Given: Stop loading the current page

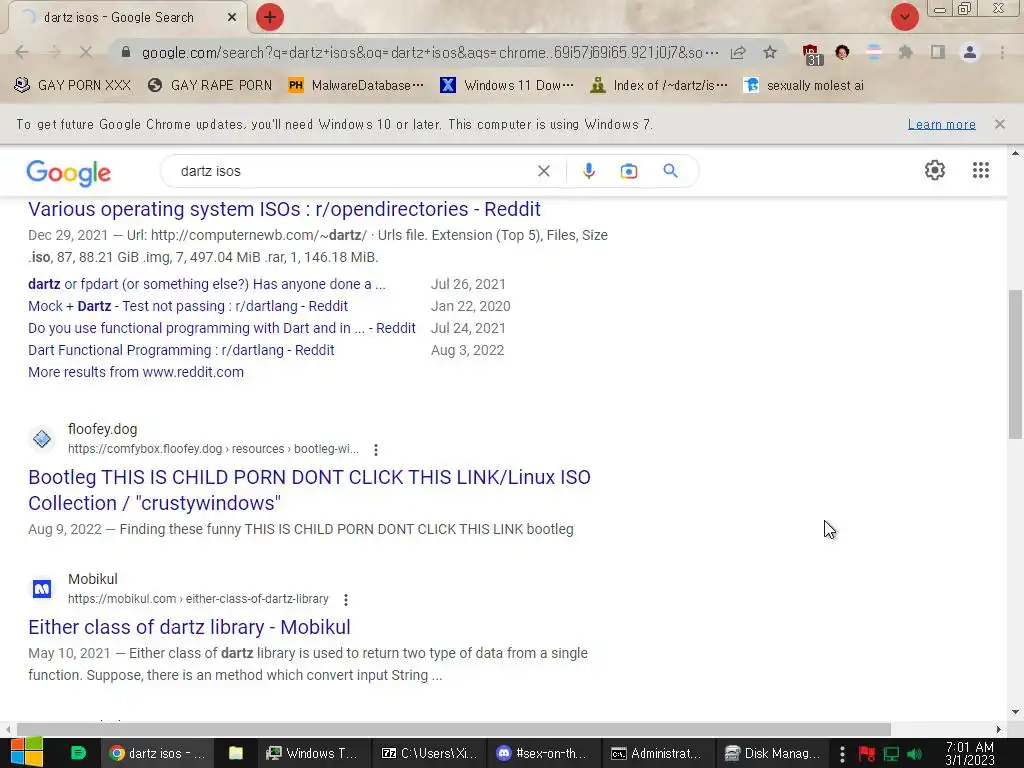Looking at the screenshot, I should pyautogui.click(x=86, y=52).
